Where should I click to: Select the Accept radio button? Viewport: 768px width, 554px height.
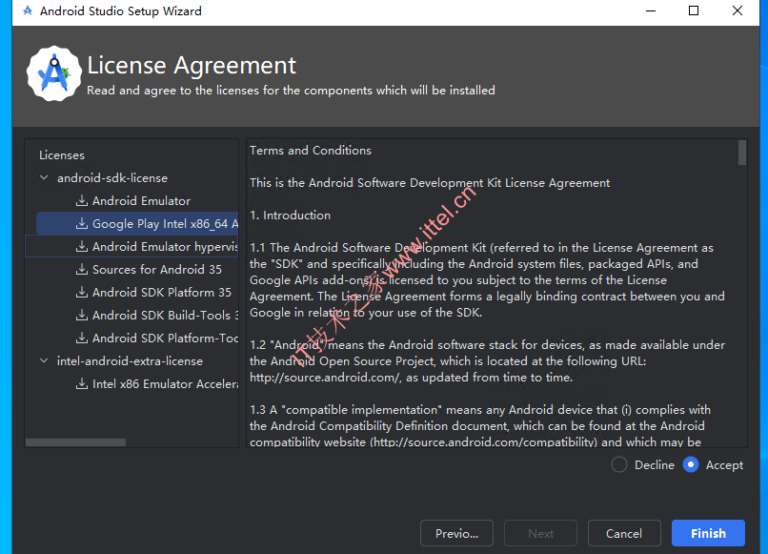(x=691, y=465)
